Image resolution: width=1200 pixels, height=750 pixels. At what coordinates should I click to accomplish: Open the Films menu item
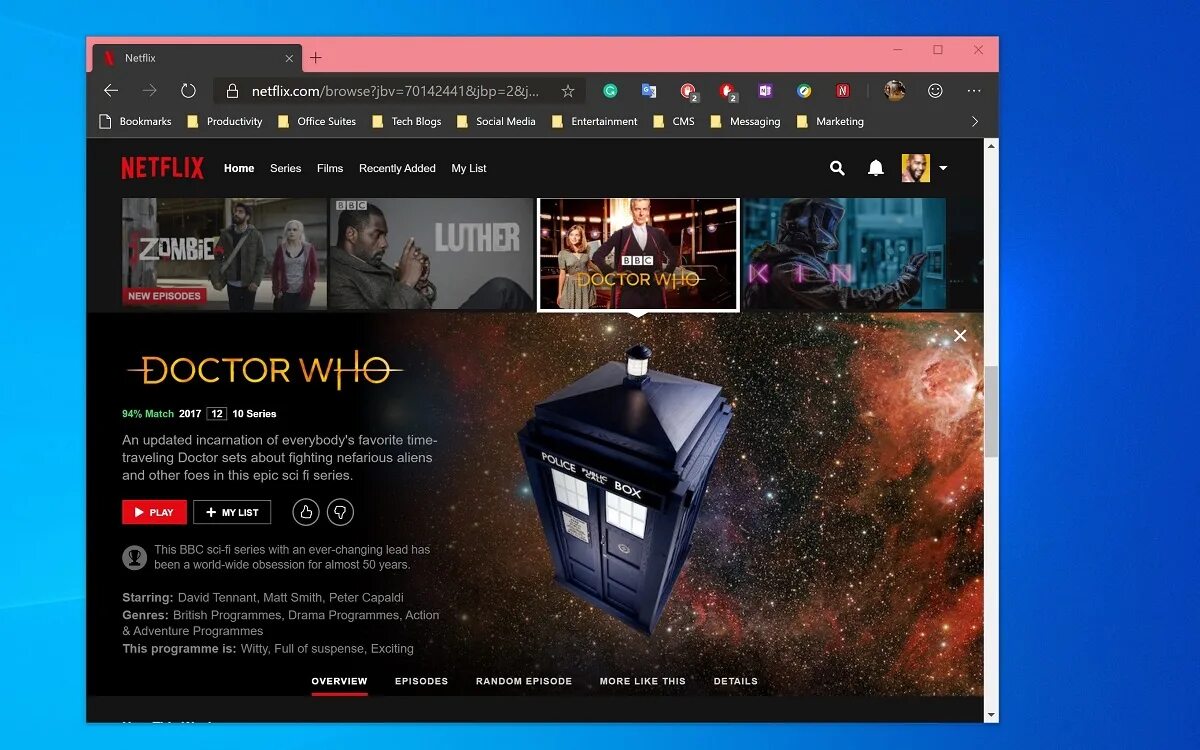coord(330,169)
